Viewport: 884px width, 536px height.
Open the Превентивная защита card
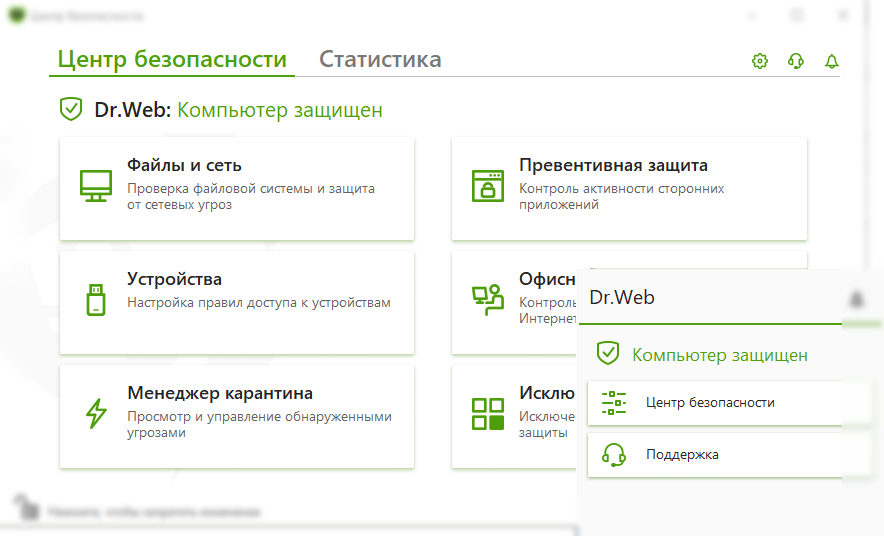629,188
